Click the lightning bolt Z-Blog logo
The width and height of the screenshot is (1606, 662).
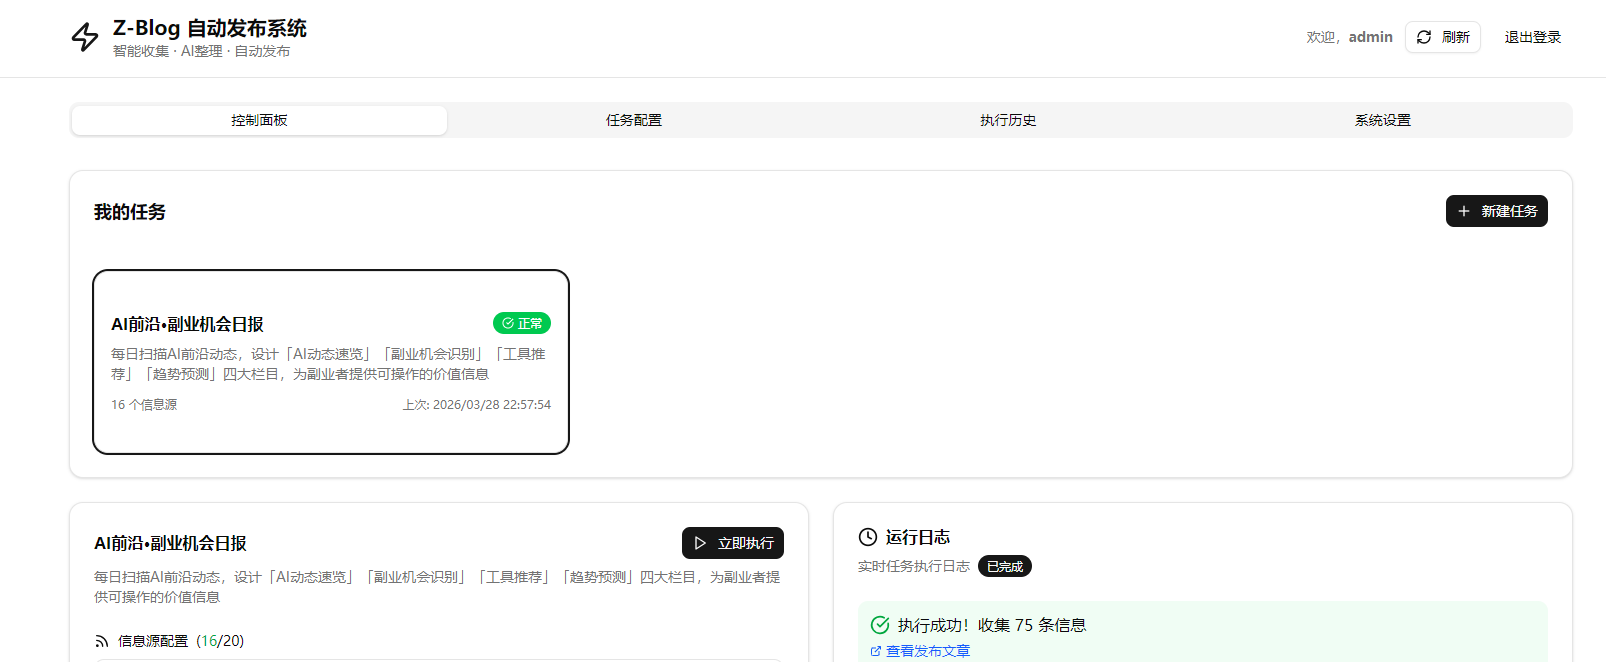(85, 37)
